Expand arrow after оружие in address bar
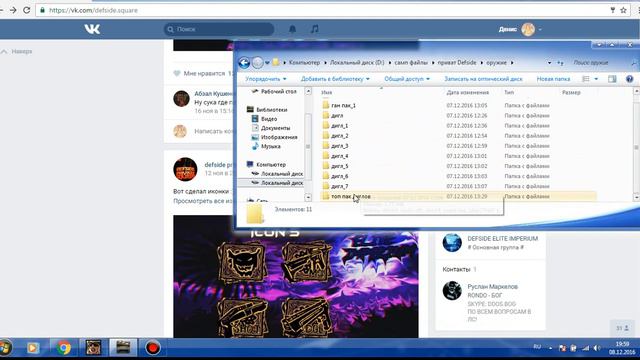The width and height of the screenshot is (640, 360). (x=512, y=63)
